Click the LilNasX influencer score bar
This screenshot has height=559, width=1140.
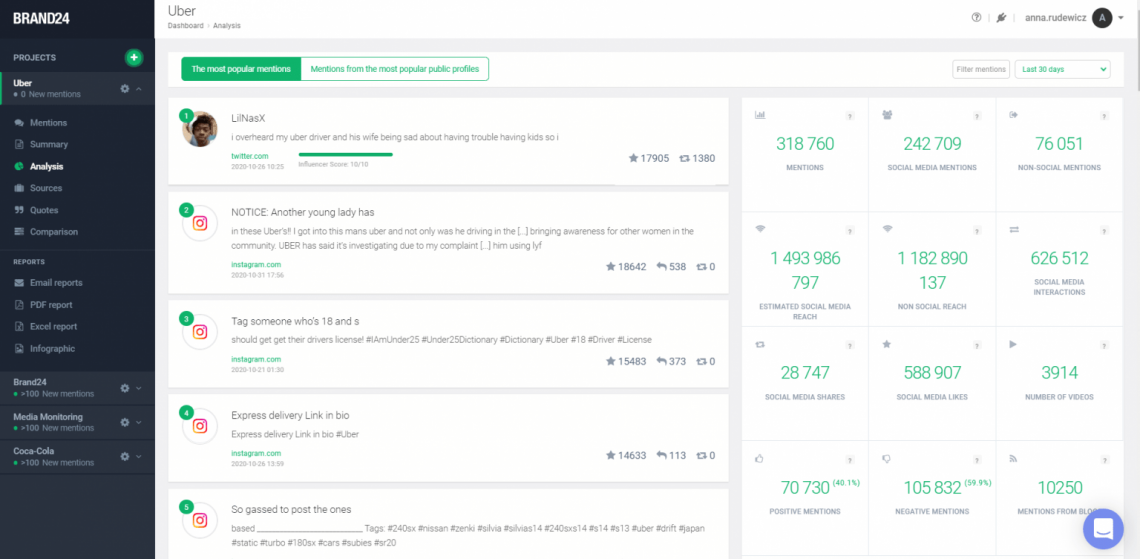[346, 155]
